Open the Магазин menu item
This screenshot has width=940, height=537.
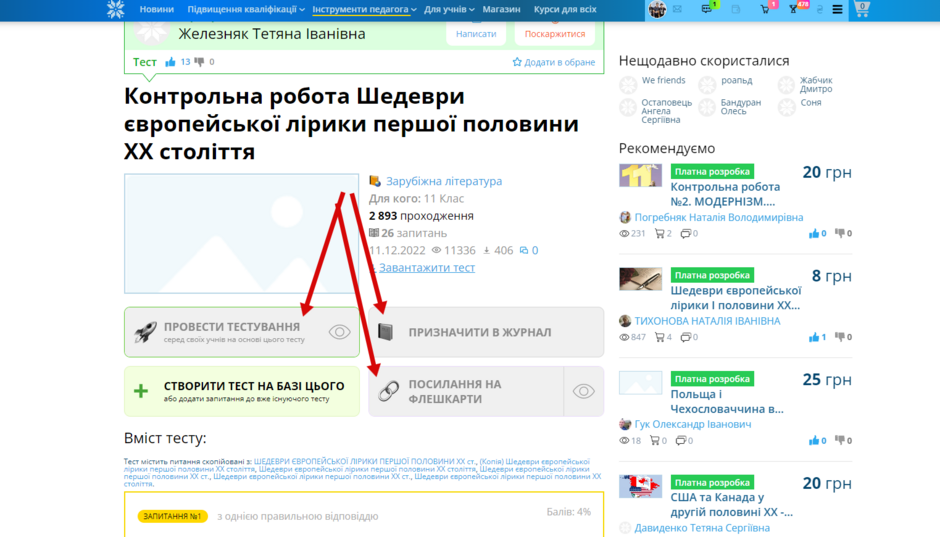[x=501, y=9]
